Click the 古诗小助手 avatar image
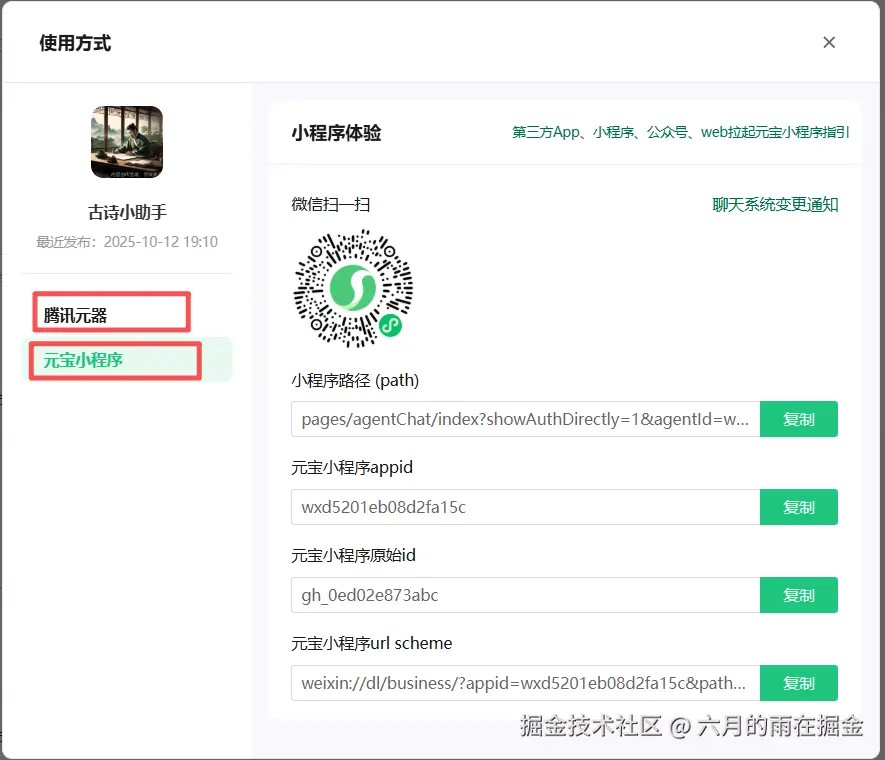This screenshot has width=885, height=760. pos(127,142)
